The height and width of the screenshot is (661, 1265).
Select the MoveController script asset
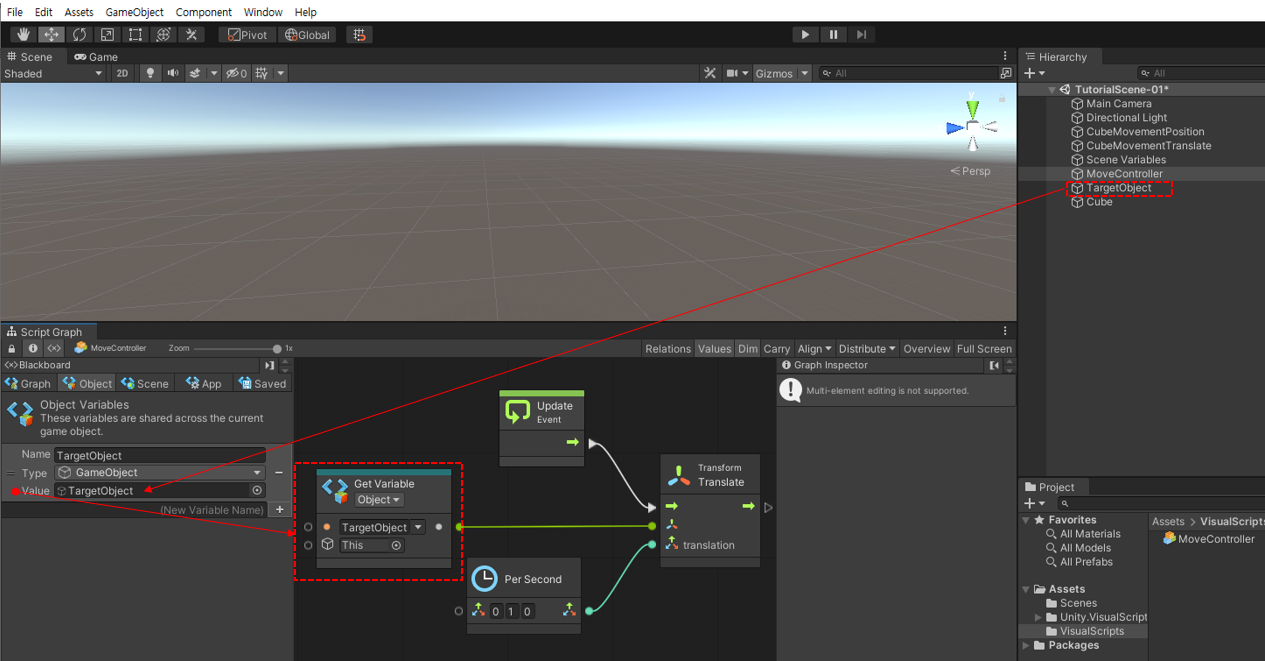coord(1208,538)
